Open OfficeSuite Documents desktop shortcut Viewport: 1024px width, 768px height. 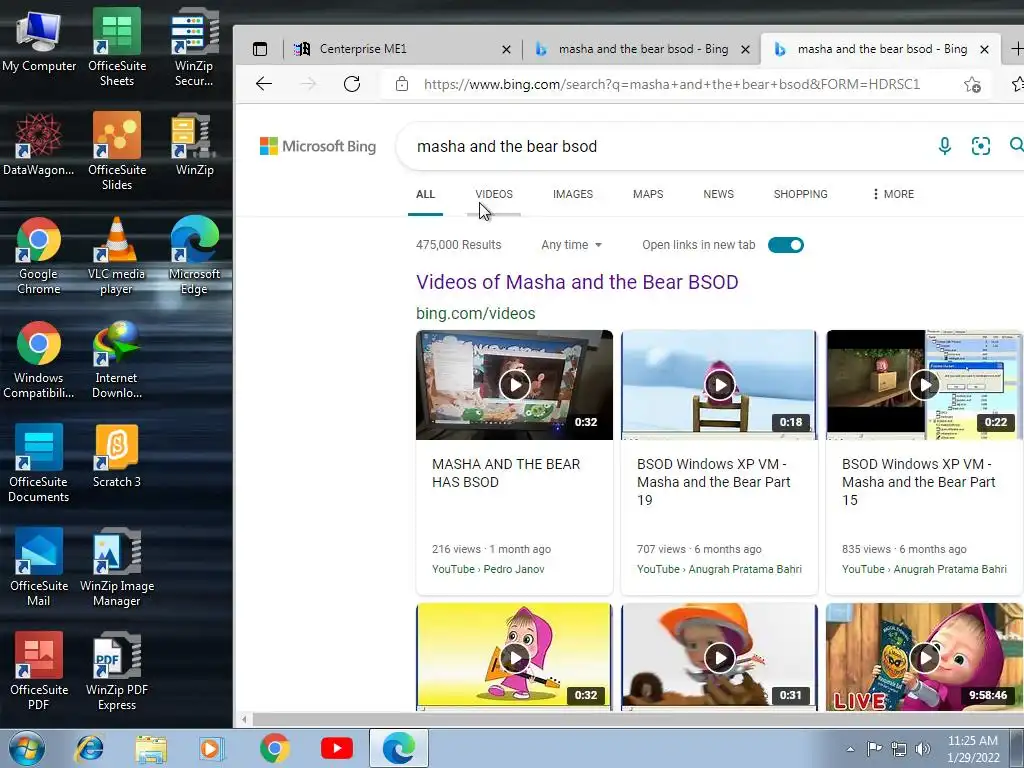point(39,464)
